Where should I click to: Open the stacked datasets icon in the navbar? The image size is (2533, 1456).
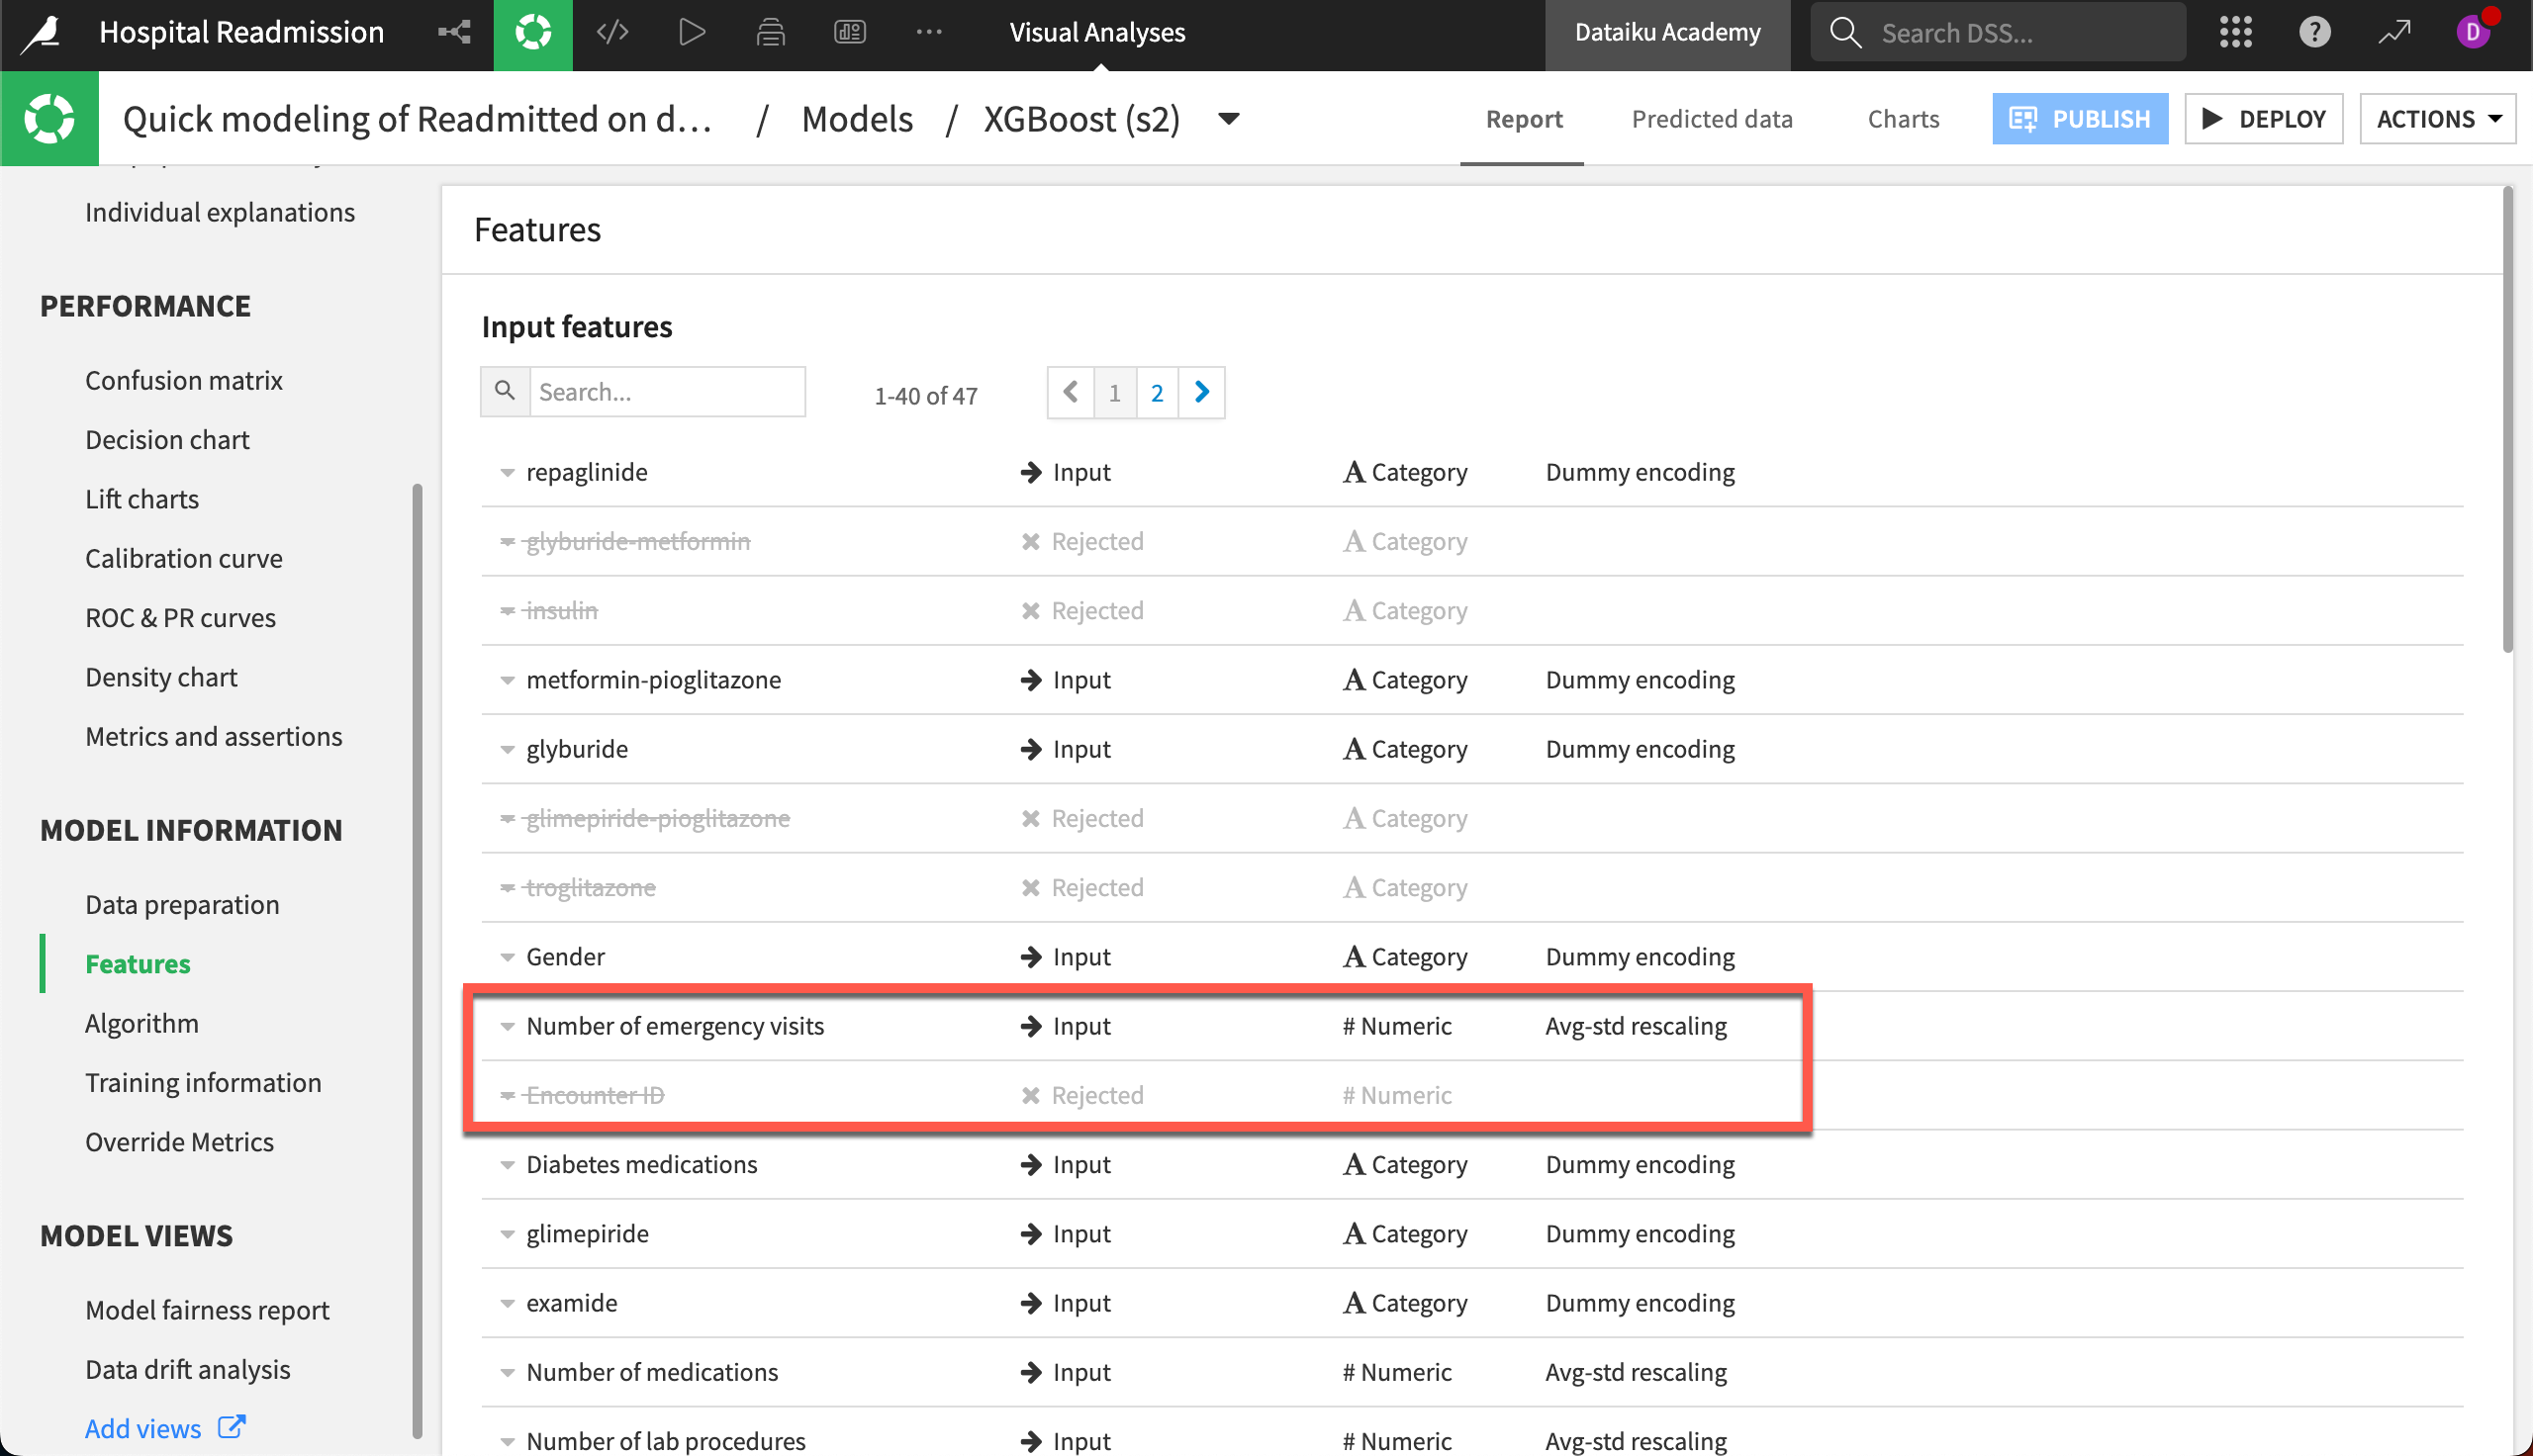pyautogui.click(x=770, y=31)
